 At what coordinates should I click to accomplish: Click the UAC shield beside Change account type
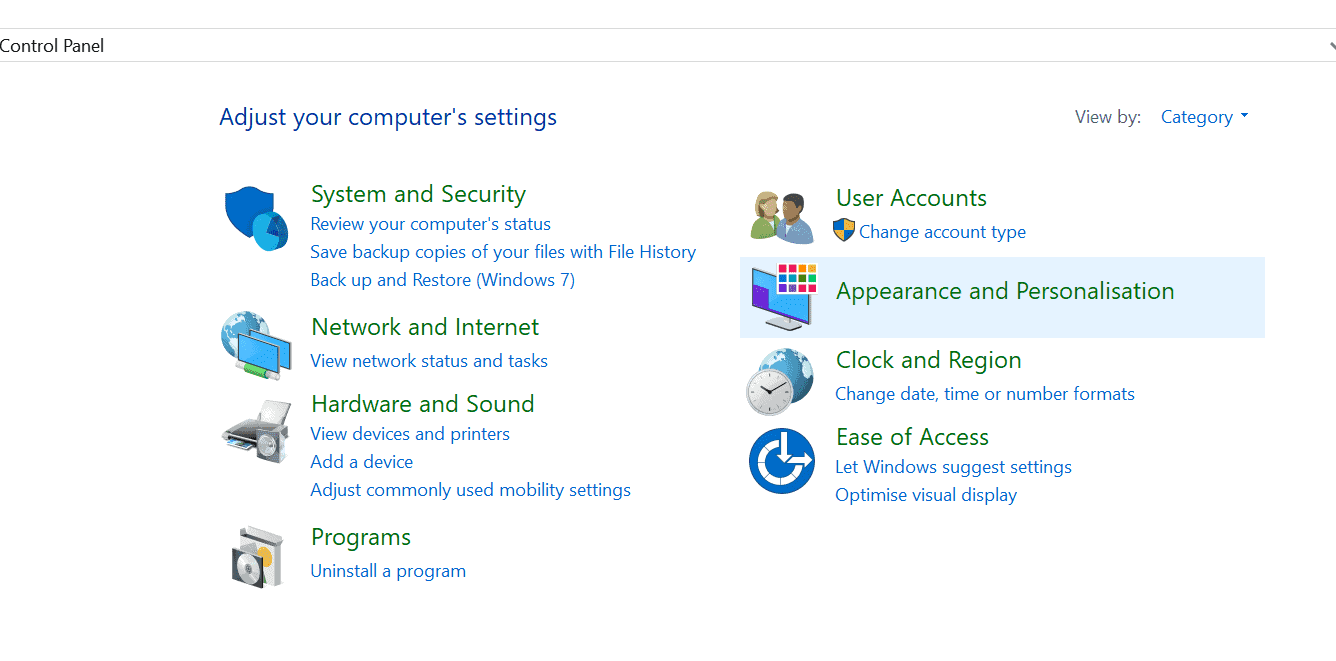coord(844,231)
